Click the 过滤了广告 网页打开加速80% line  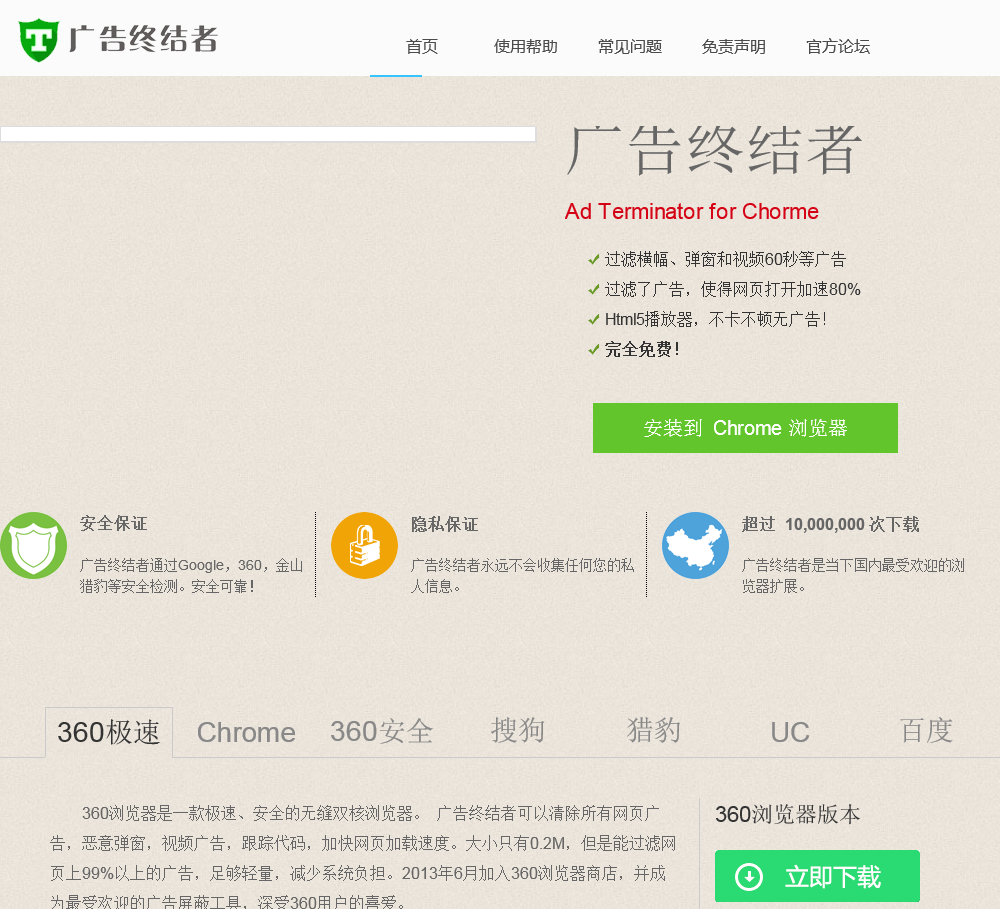[x=733, y=289]
